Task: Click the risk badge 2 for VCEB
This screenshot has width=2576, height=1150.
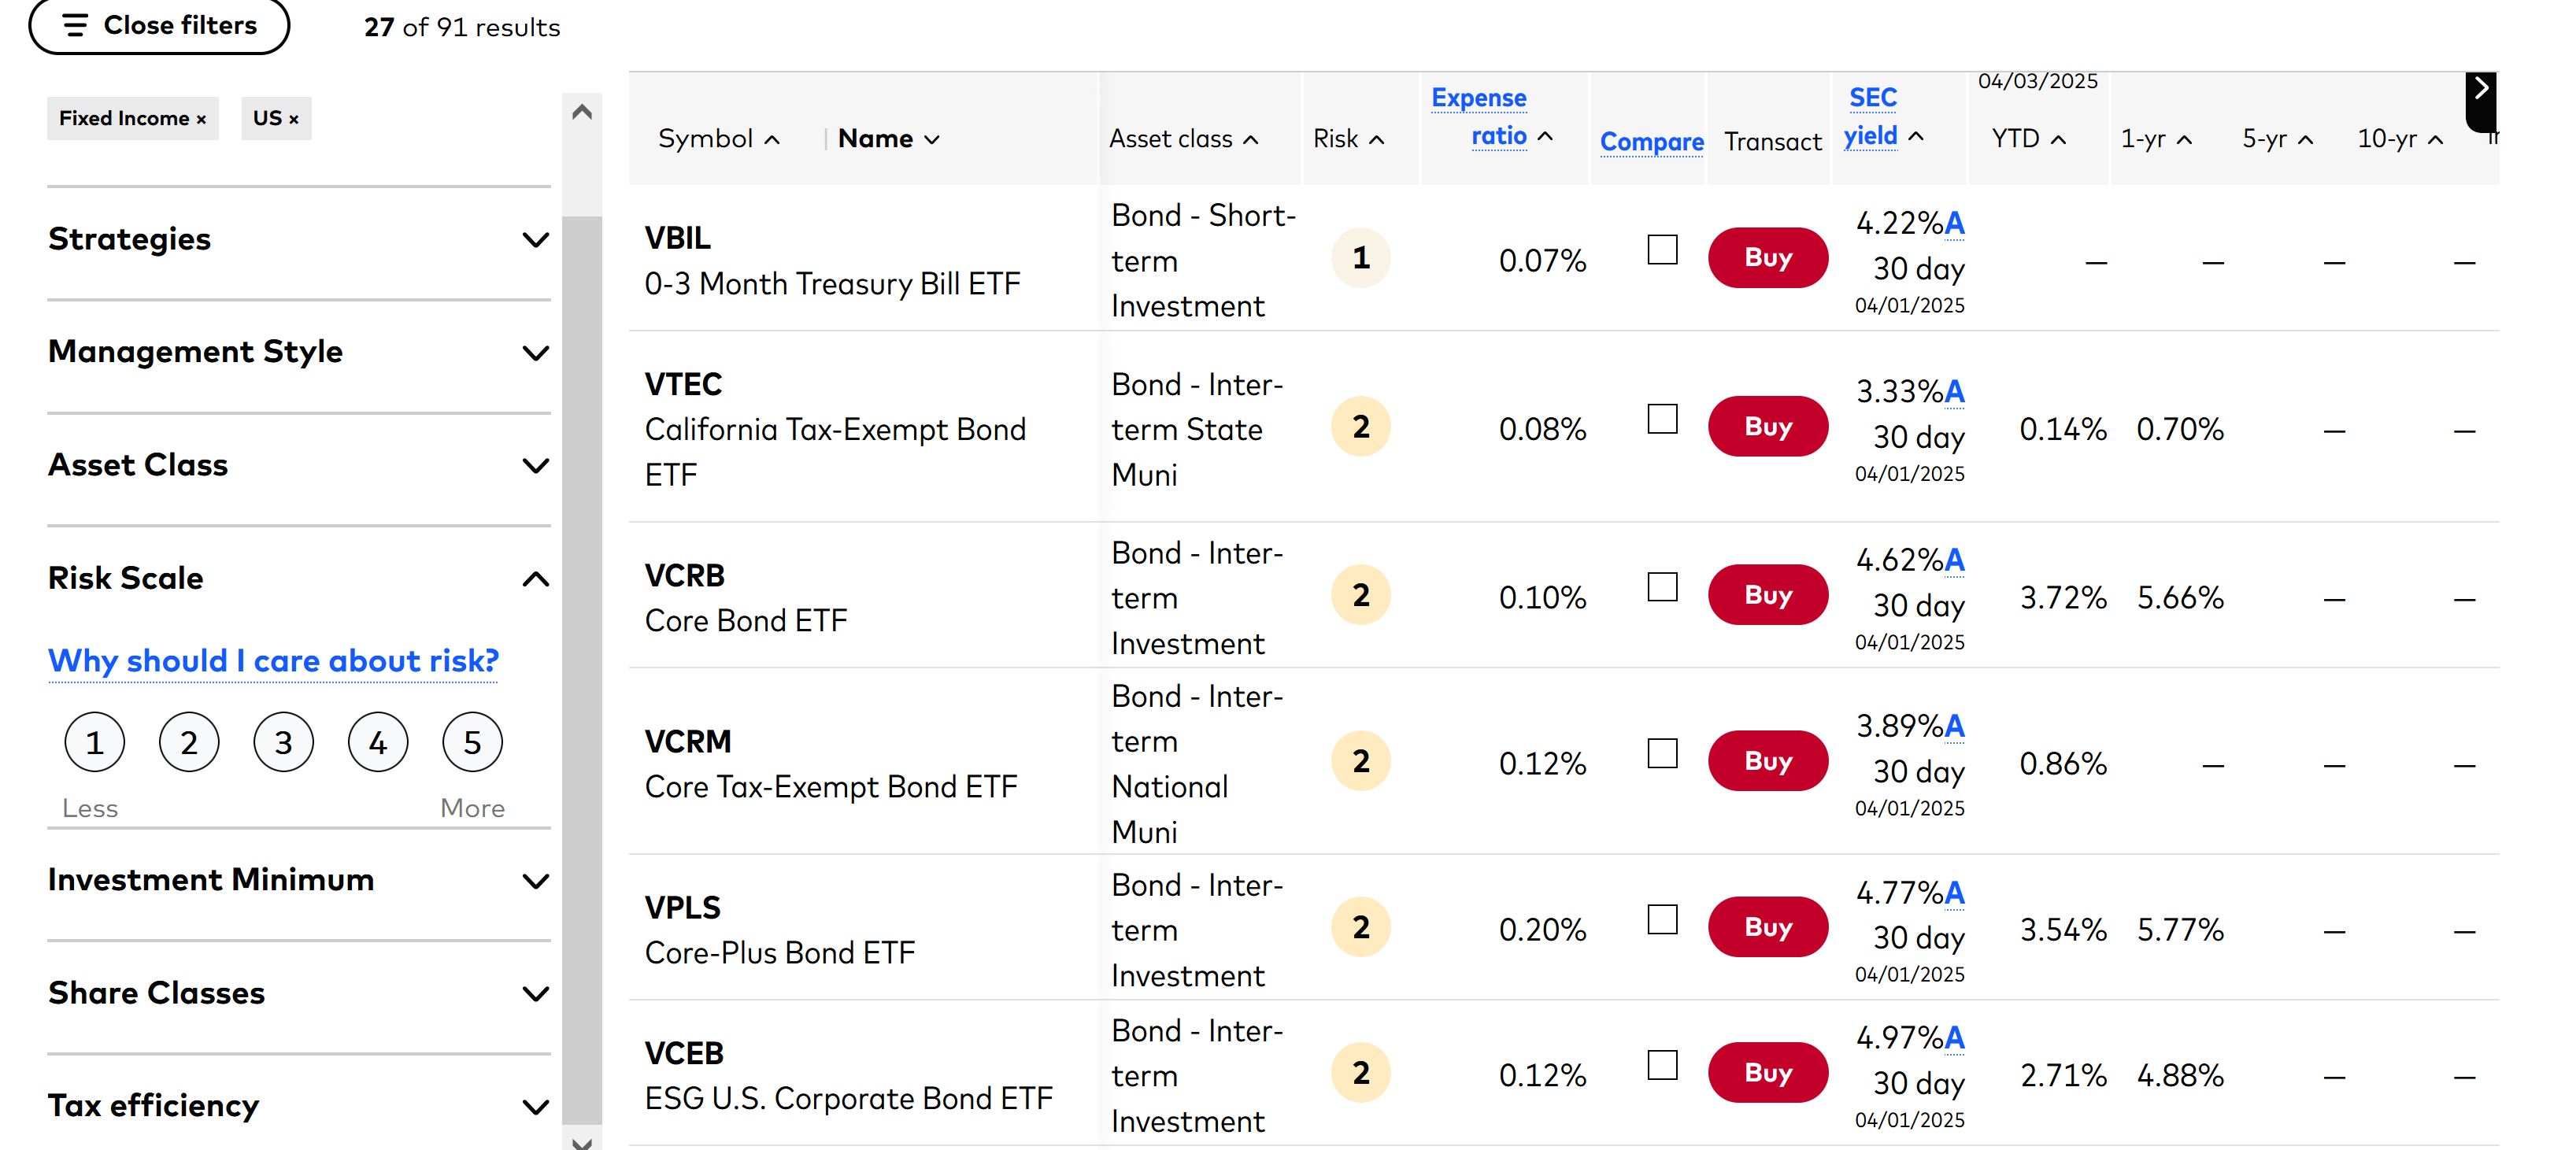Action: [x=1361, y=1073]
